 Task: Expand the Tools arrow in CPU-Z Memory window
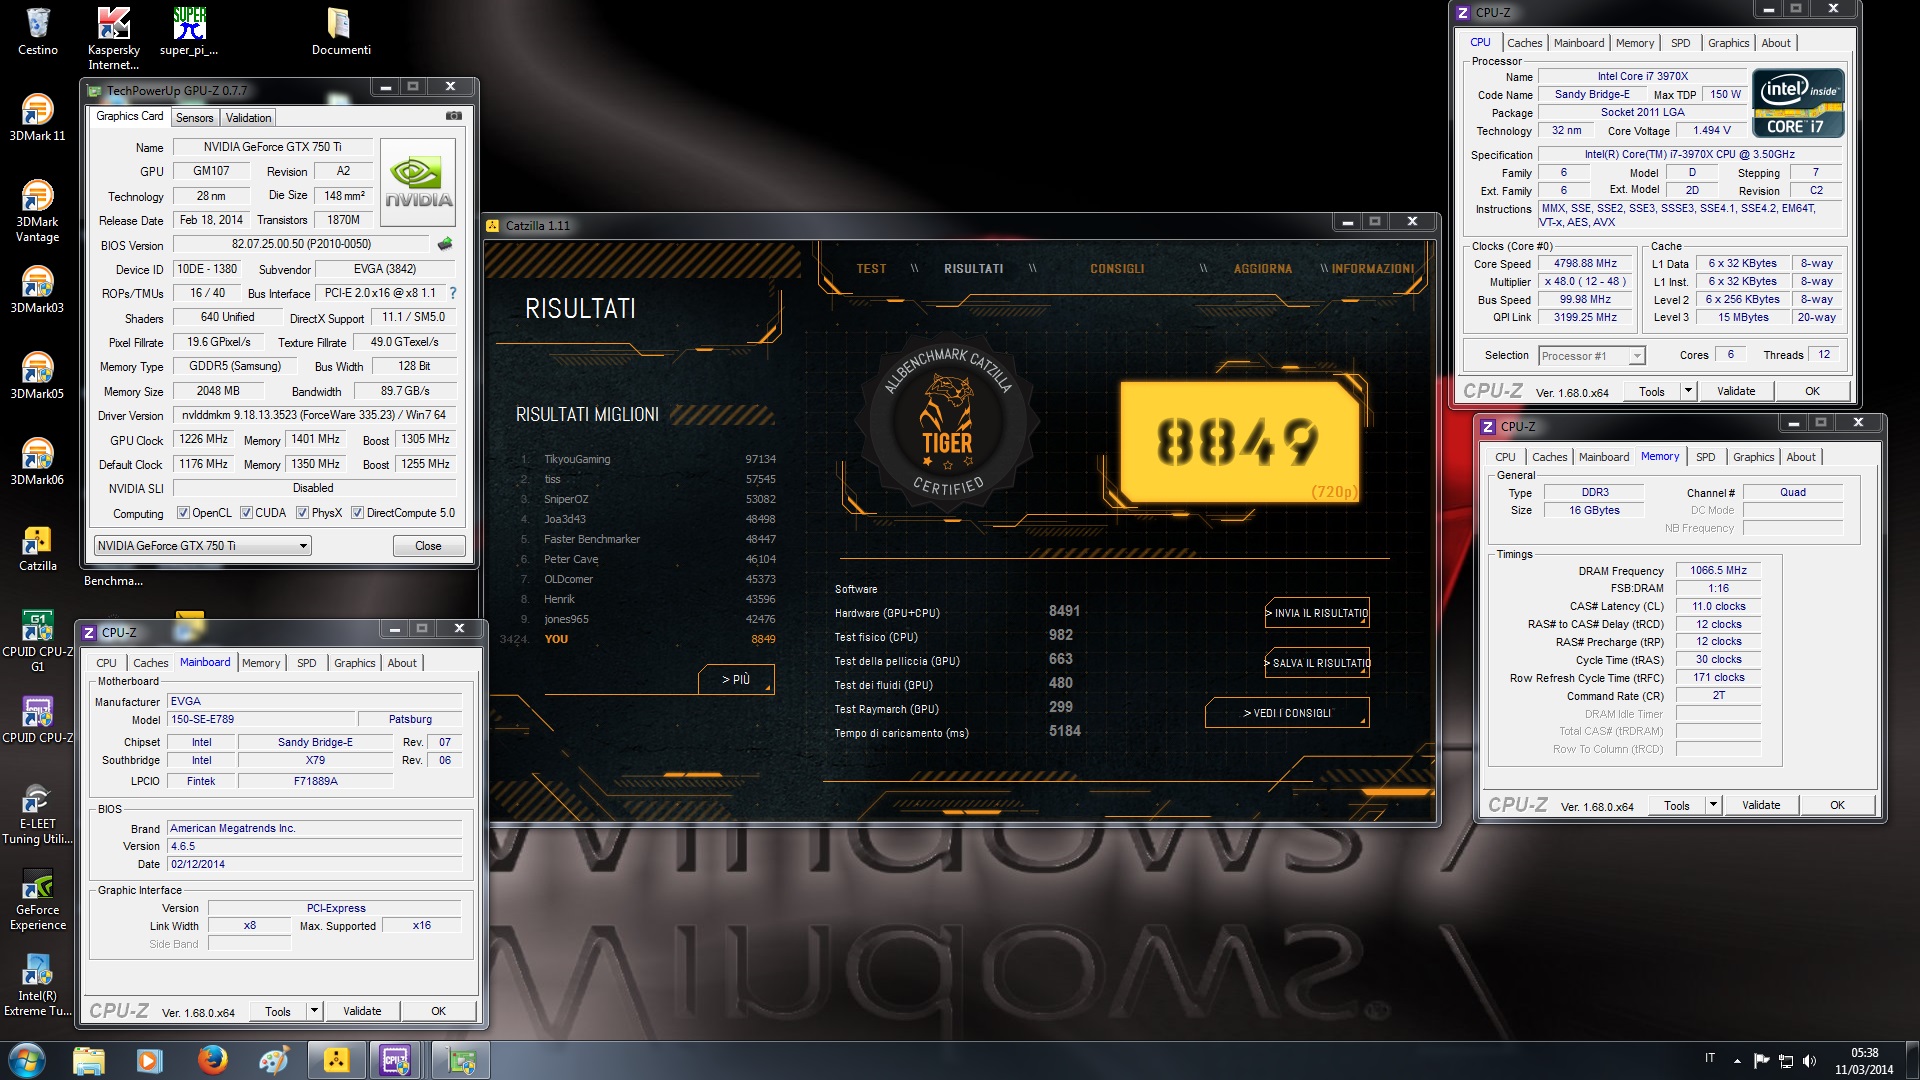1713,805
